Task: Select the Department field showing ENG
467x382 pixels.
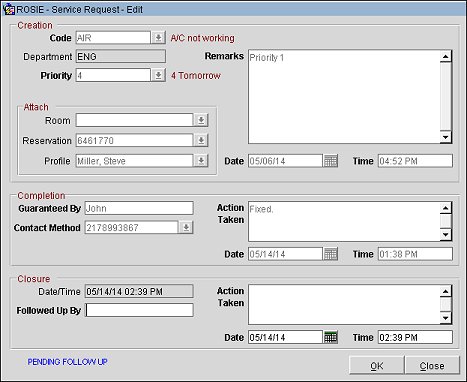Action: click(x=121, y=56)
